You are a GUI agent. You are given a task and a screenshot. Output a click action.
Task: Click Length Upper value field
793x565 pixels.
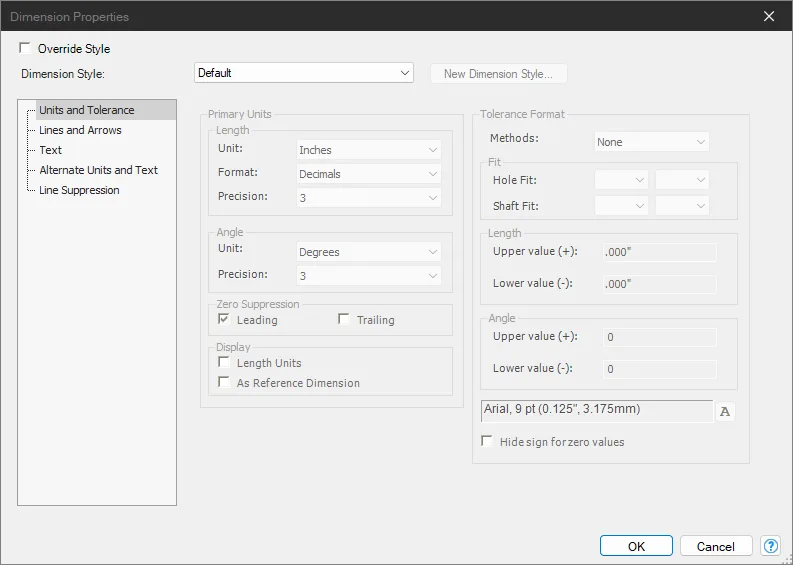click(x=659, y=252)
